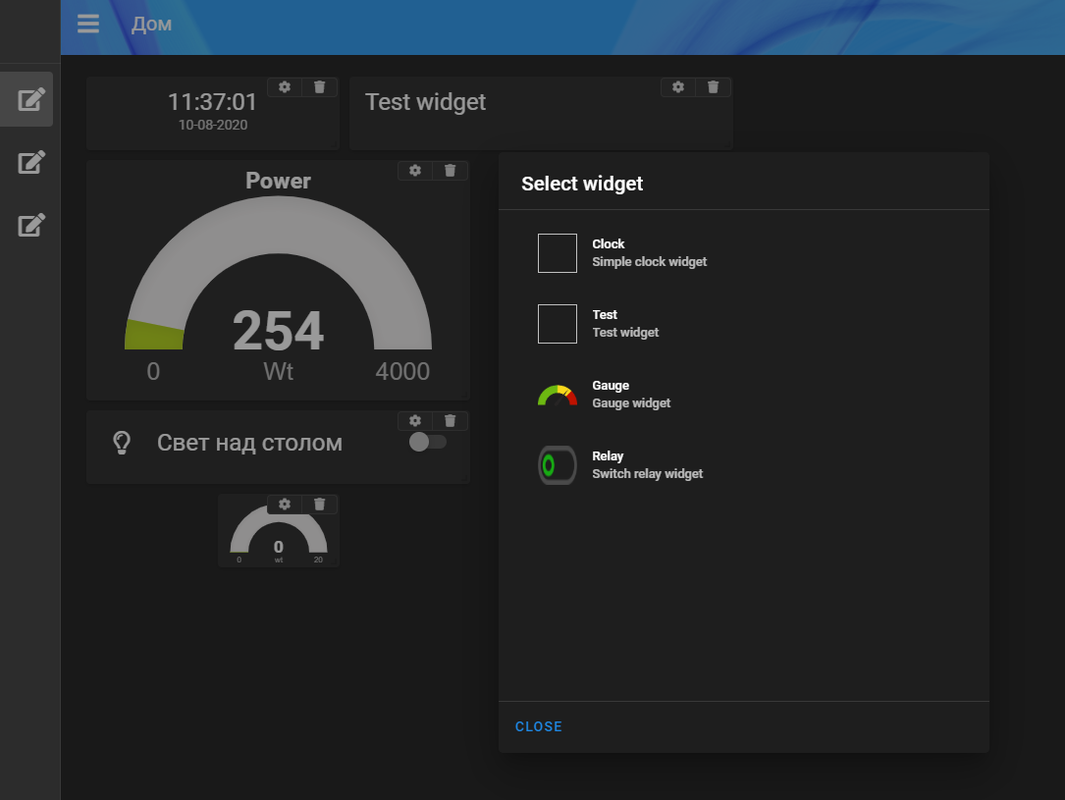Click the Select widget dialog heading
This screenshot has height=800, width=1065.
(x=582, y=183)
